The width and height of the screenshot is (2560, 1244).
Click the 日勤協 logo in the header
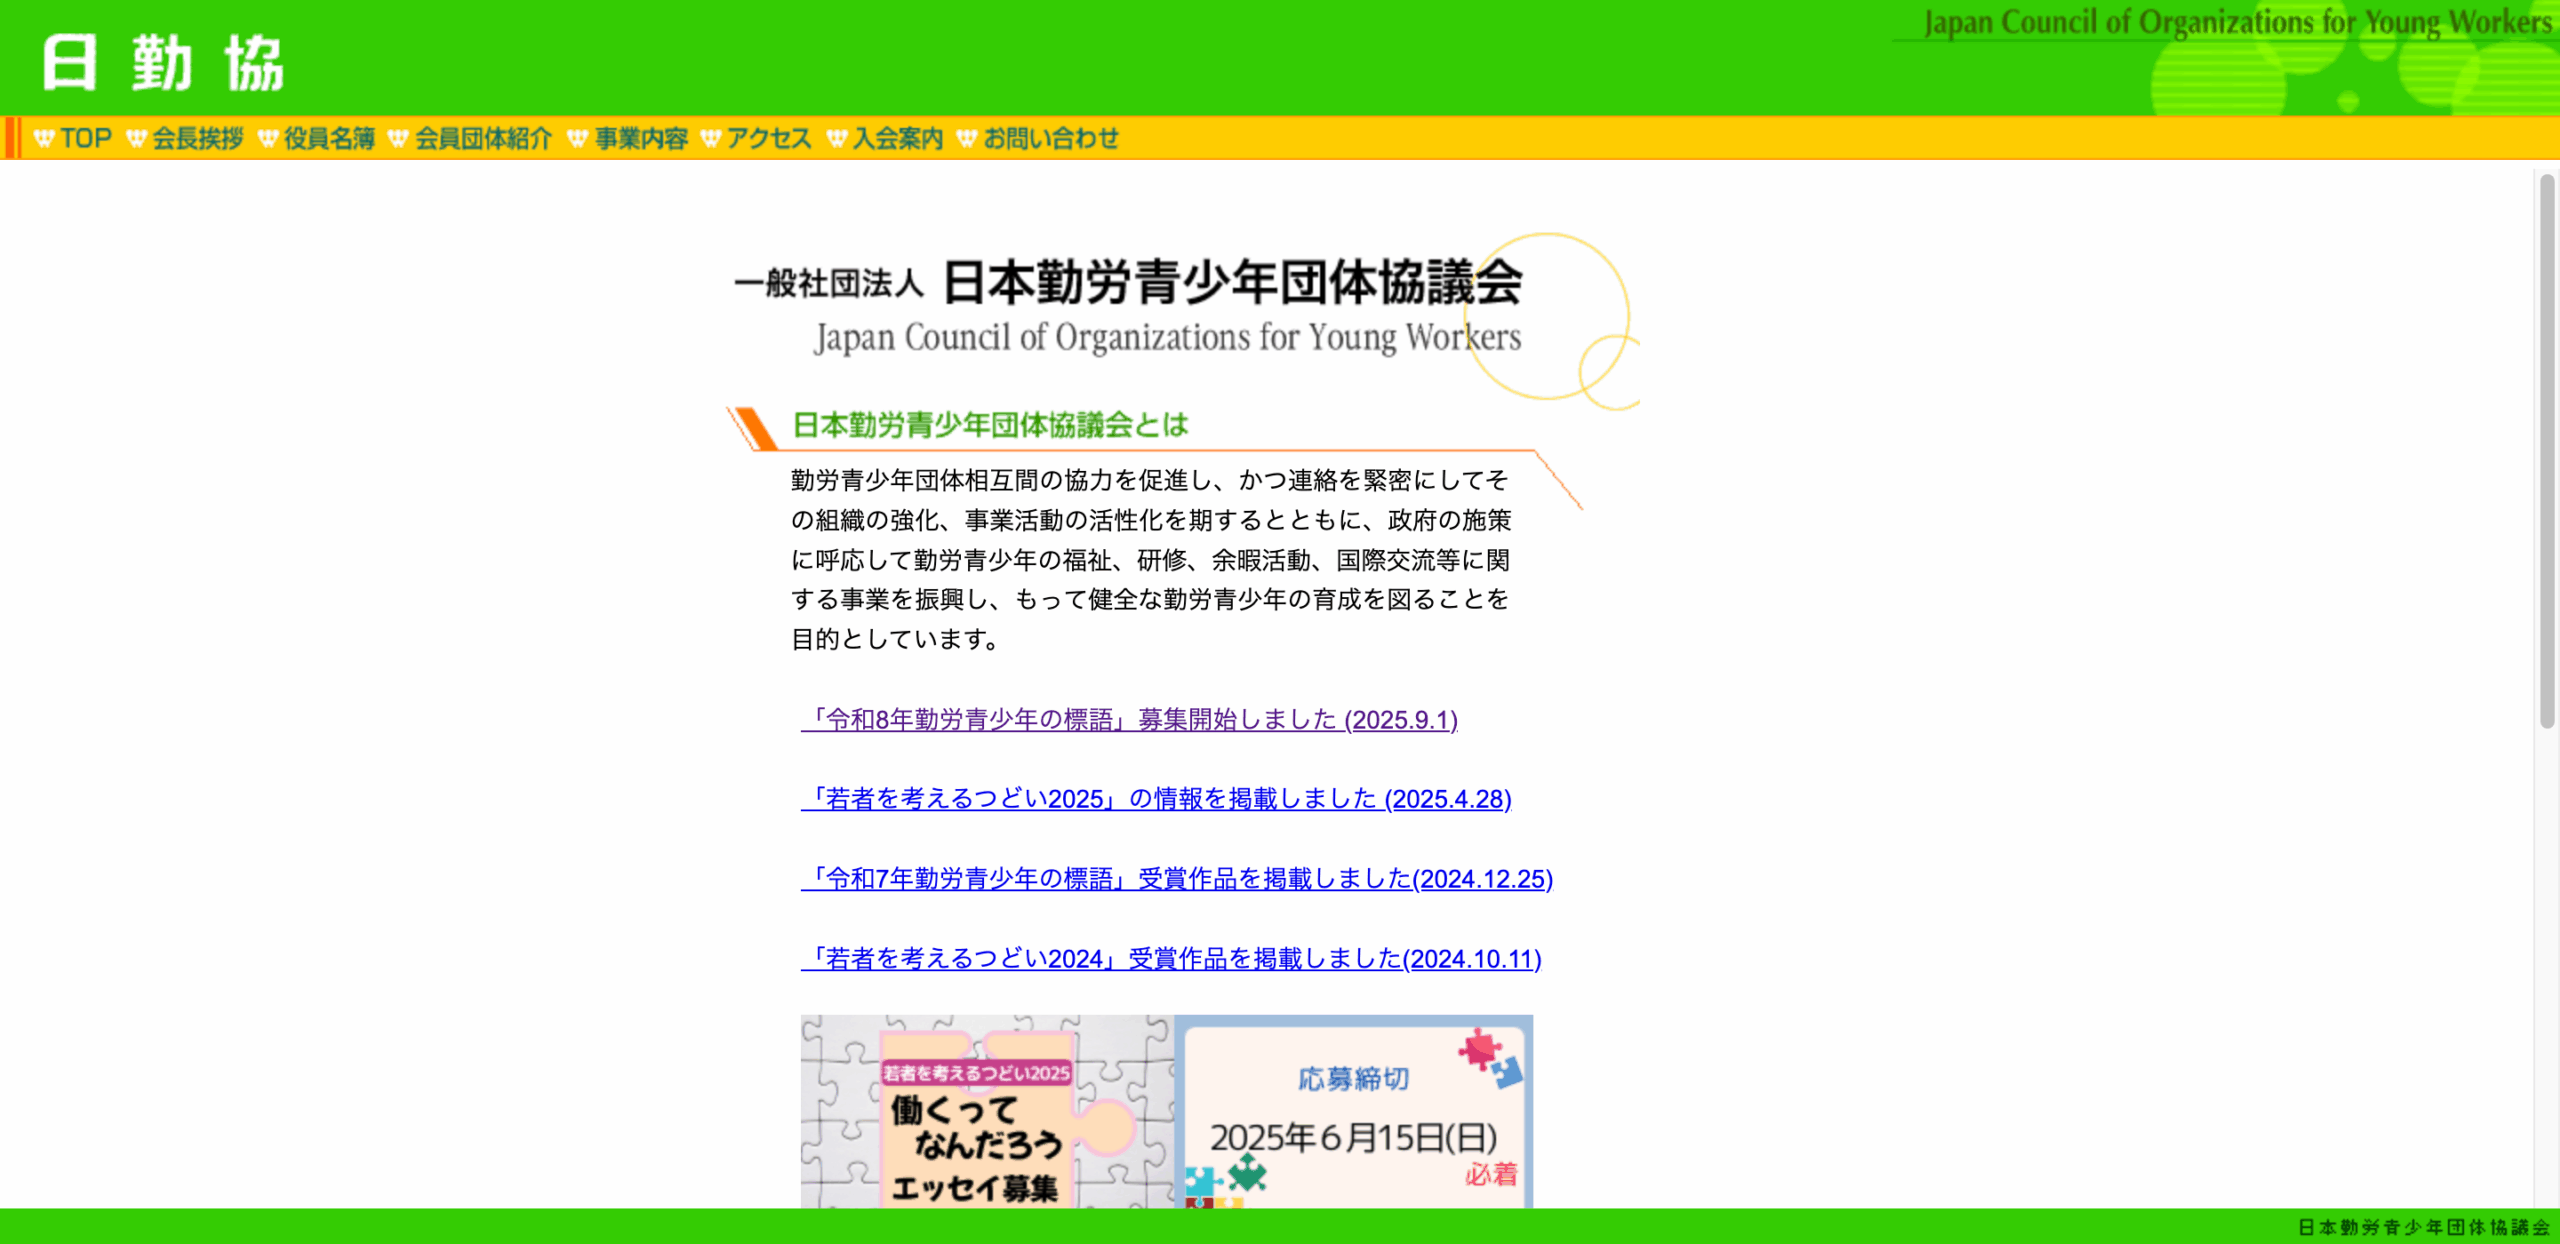coord(163,62)
